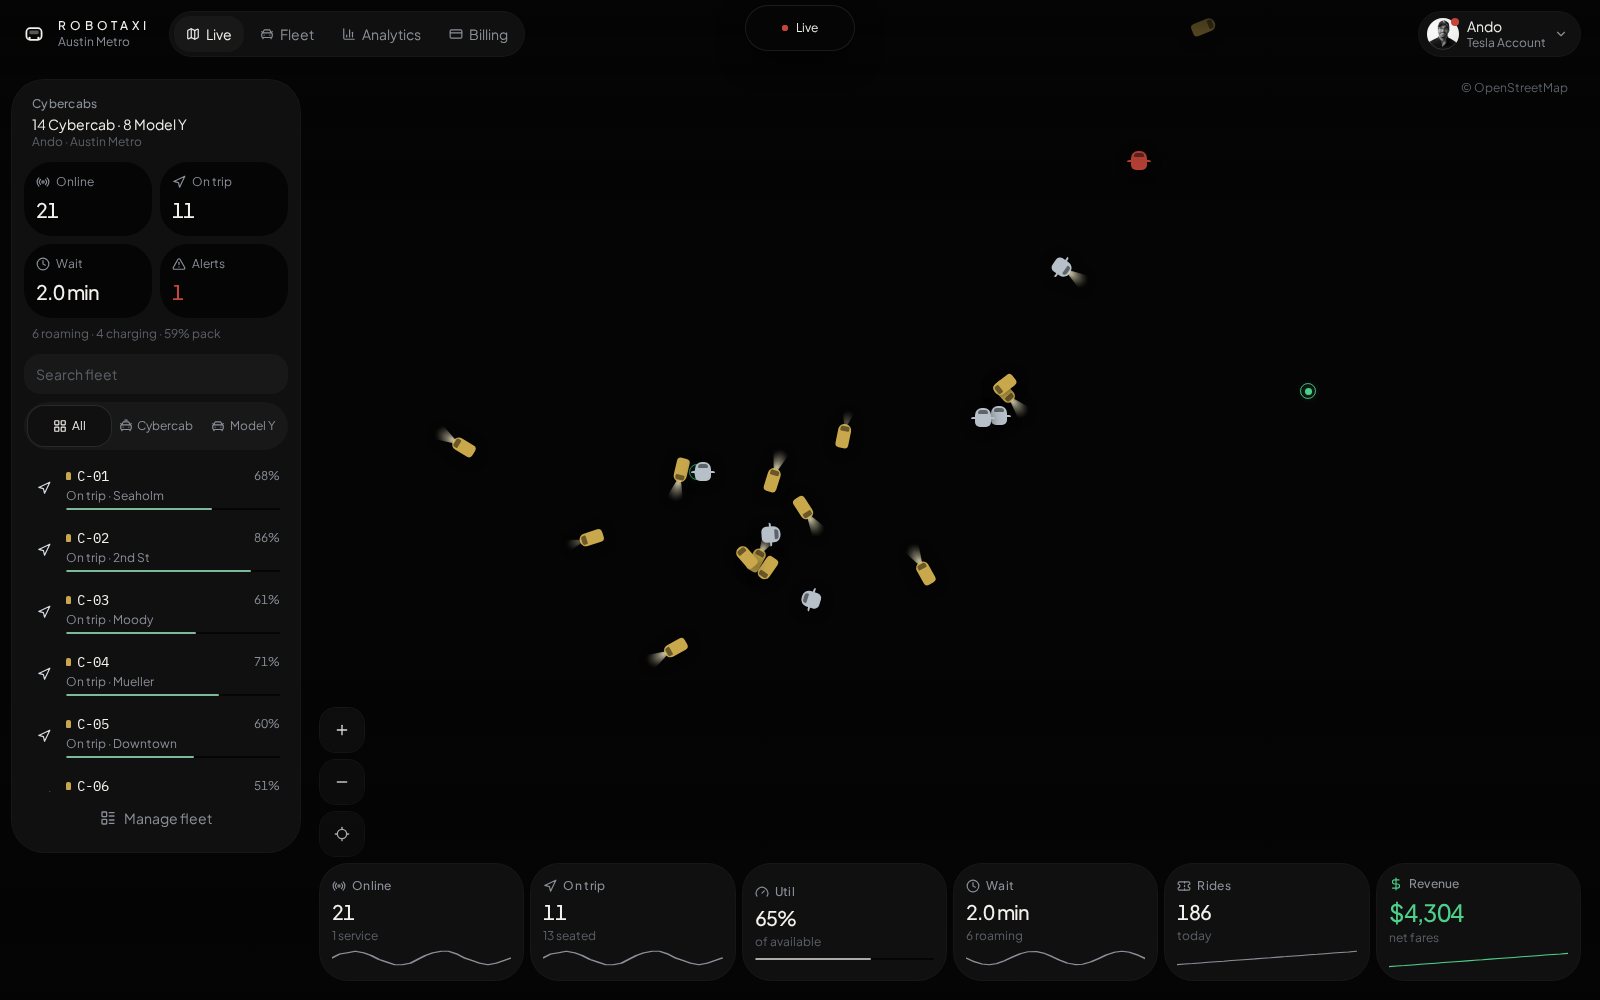
Task: Click the trip arrow icon for C-03
Action: click(x=44, y=611)
